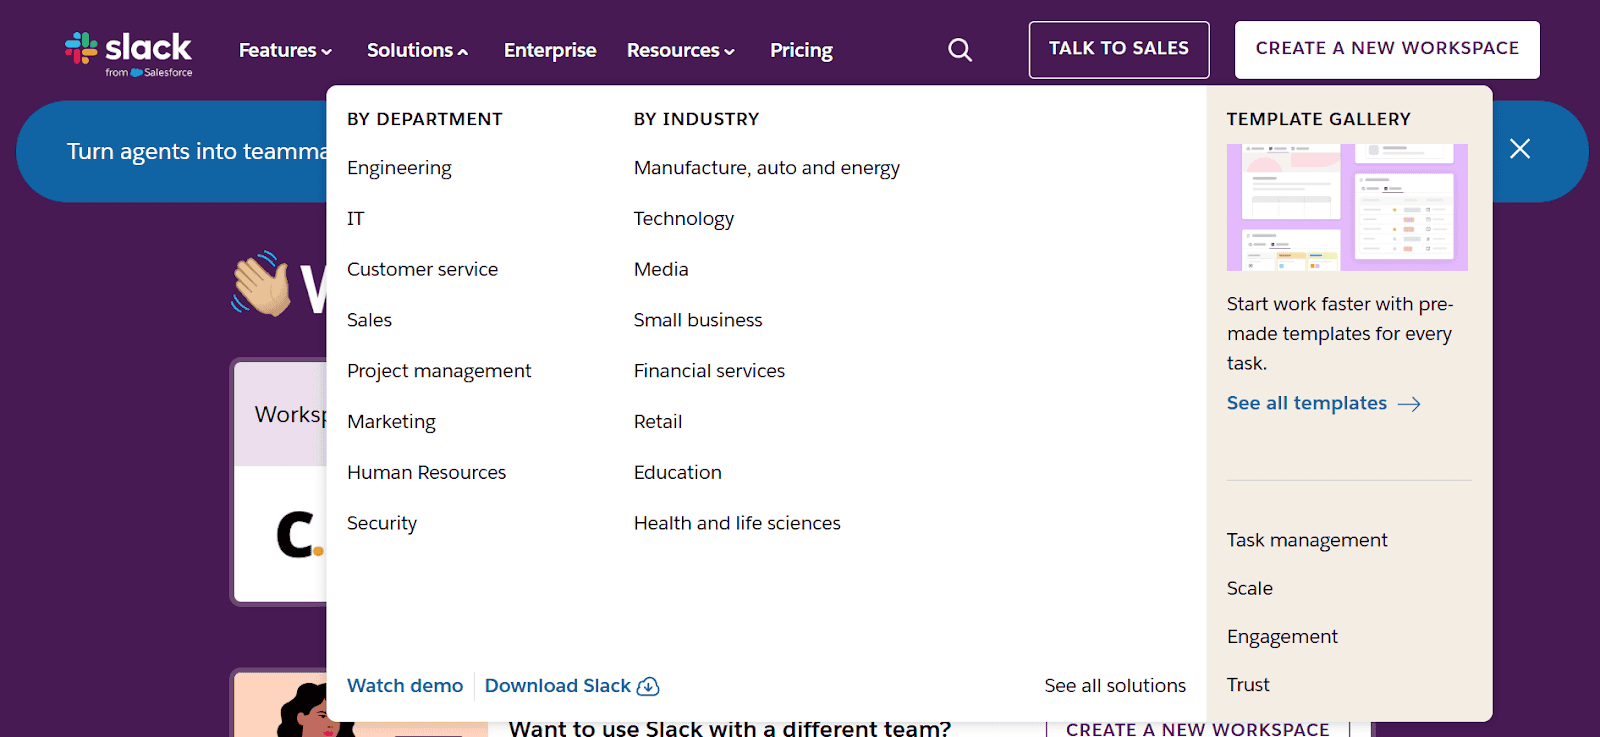1600x737 pixels.
Task: Go to the Pricing page
Action: 801,50
